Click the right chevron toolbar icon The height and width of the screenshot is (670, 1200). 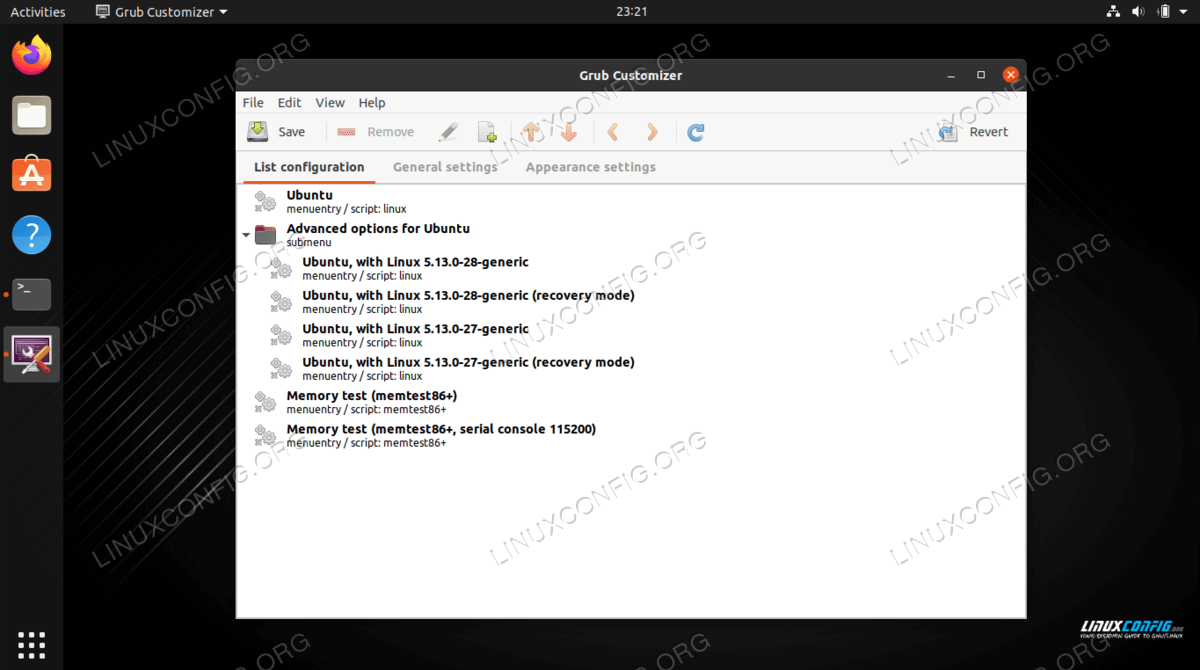coord(652,132)
